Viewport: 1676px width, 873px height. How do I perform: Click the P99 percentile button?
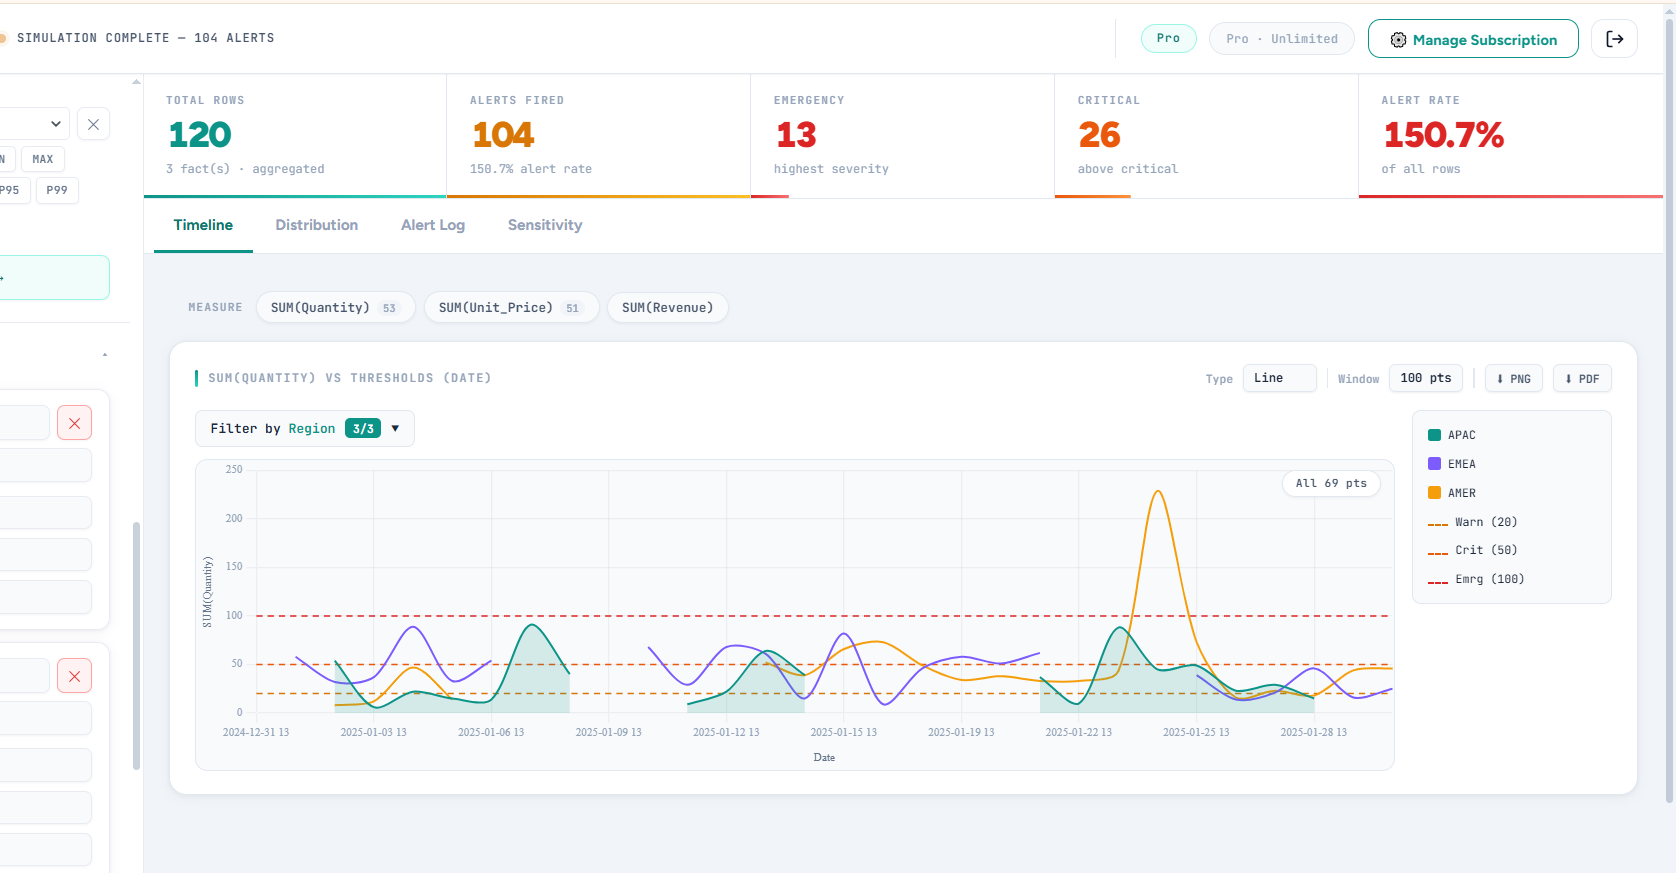57,190
